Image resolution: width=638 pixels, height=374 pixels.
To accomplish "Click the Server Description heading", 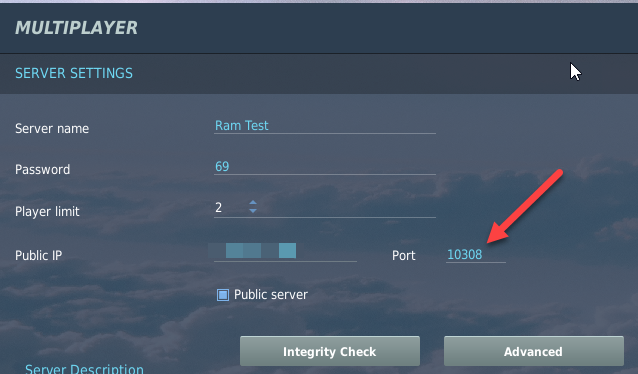I will tap(84, 369).
